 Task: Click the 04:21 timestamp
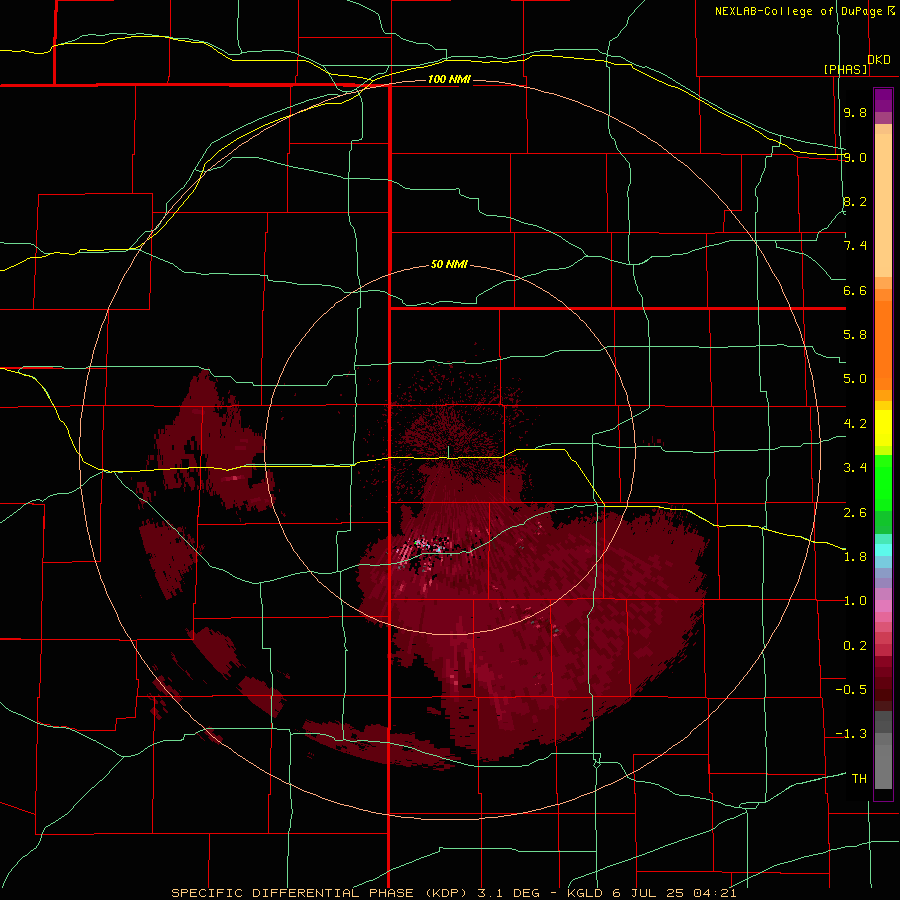(715, 893)
